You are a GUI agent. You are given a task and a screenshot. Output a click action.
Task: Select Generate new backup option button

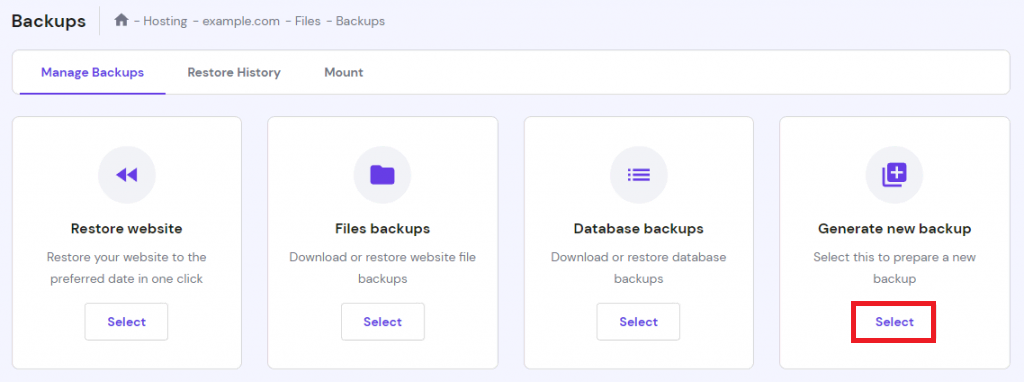pyautogui.click(x=895, y=321)
